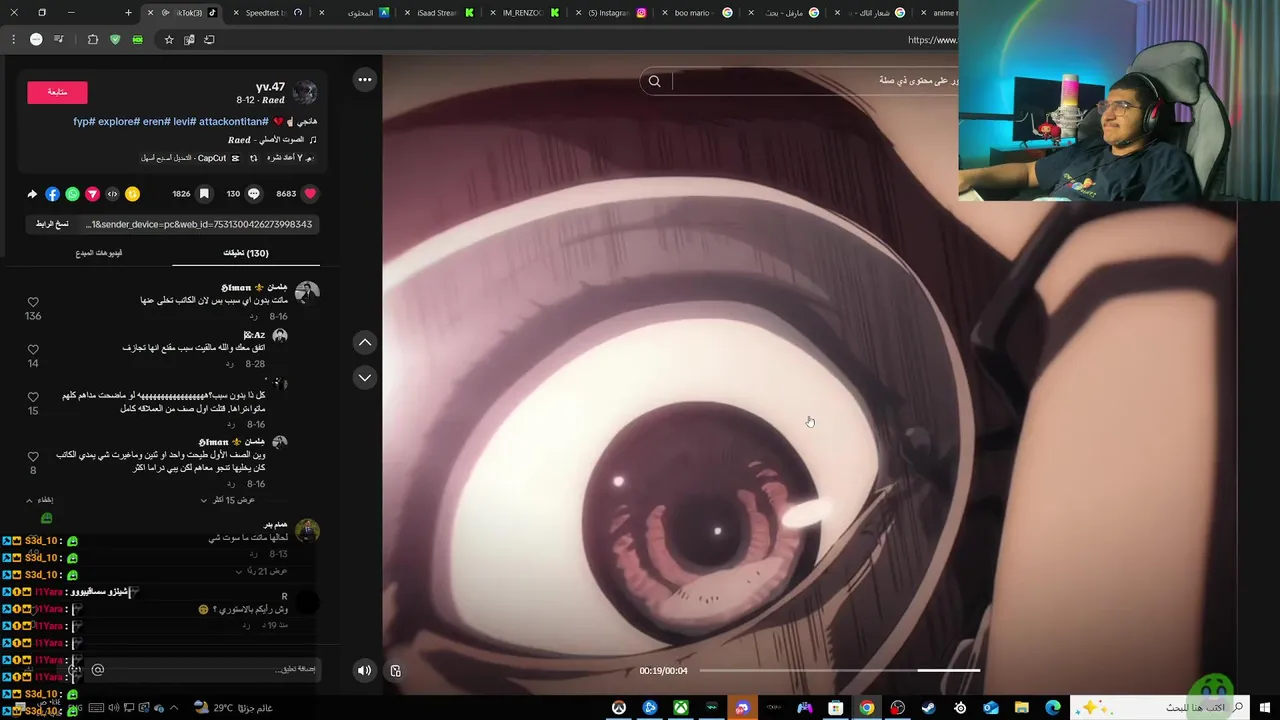Click the white share arrow icon
Image resolution: width=1280 pixels, height=720 pixels.
32,194
